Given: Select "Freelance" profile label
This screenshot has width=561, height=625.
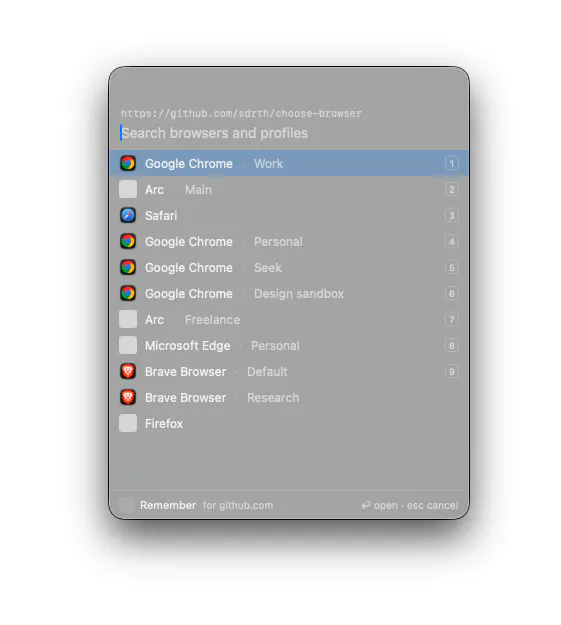Looking at the screenshot, I should (213, 320).
